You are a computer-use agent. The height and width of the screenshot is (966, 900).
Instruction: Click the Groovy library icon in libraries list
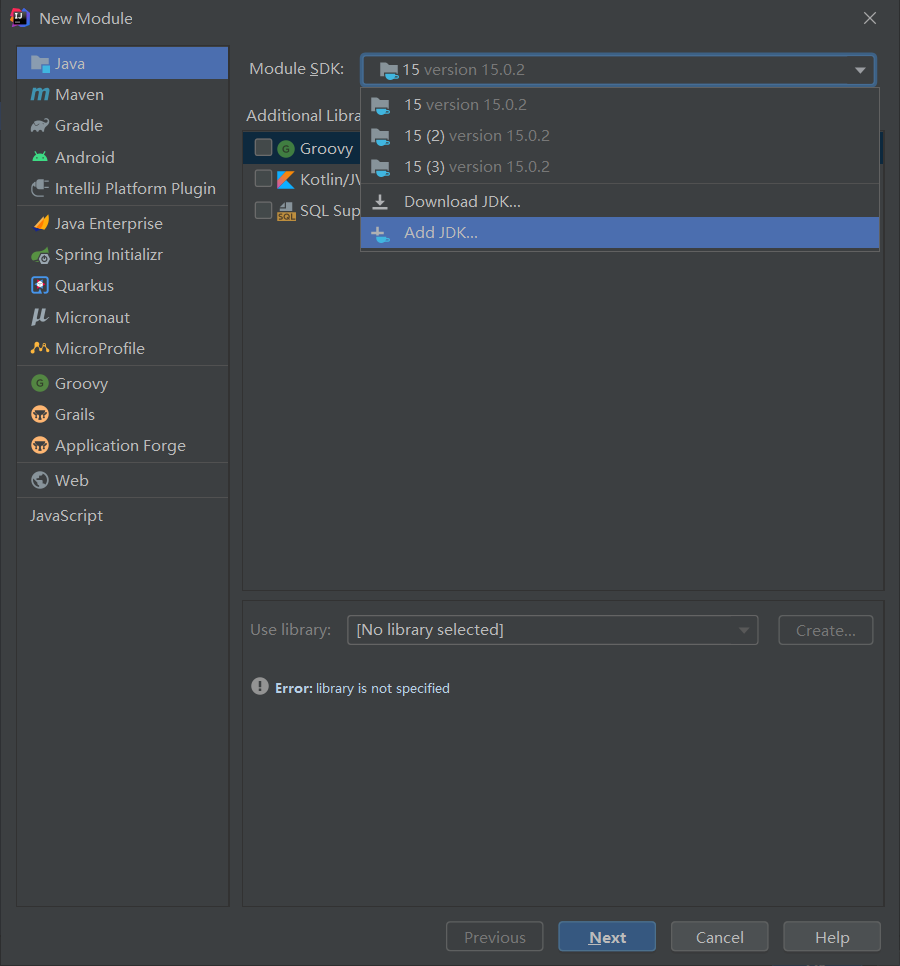286,148
